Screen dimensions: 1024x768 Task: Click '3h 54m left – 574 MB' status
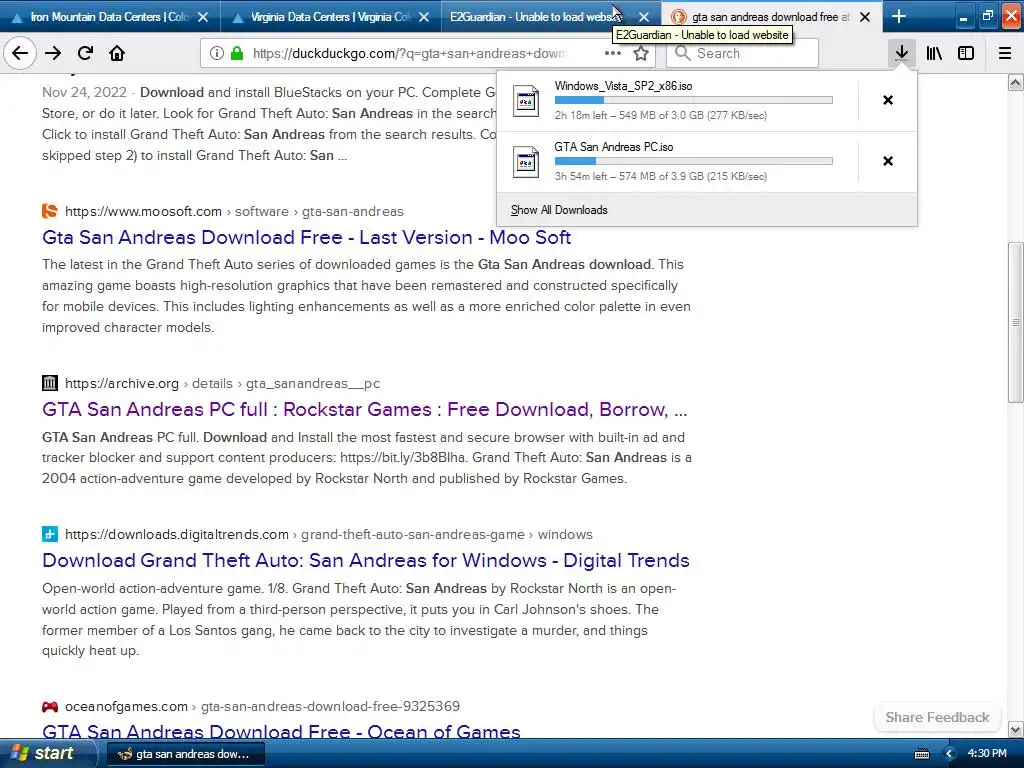click(661, 176)
